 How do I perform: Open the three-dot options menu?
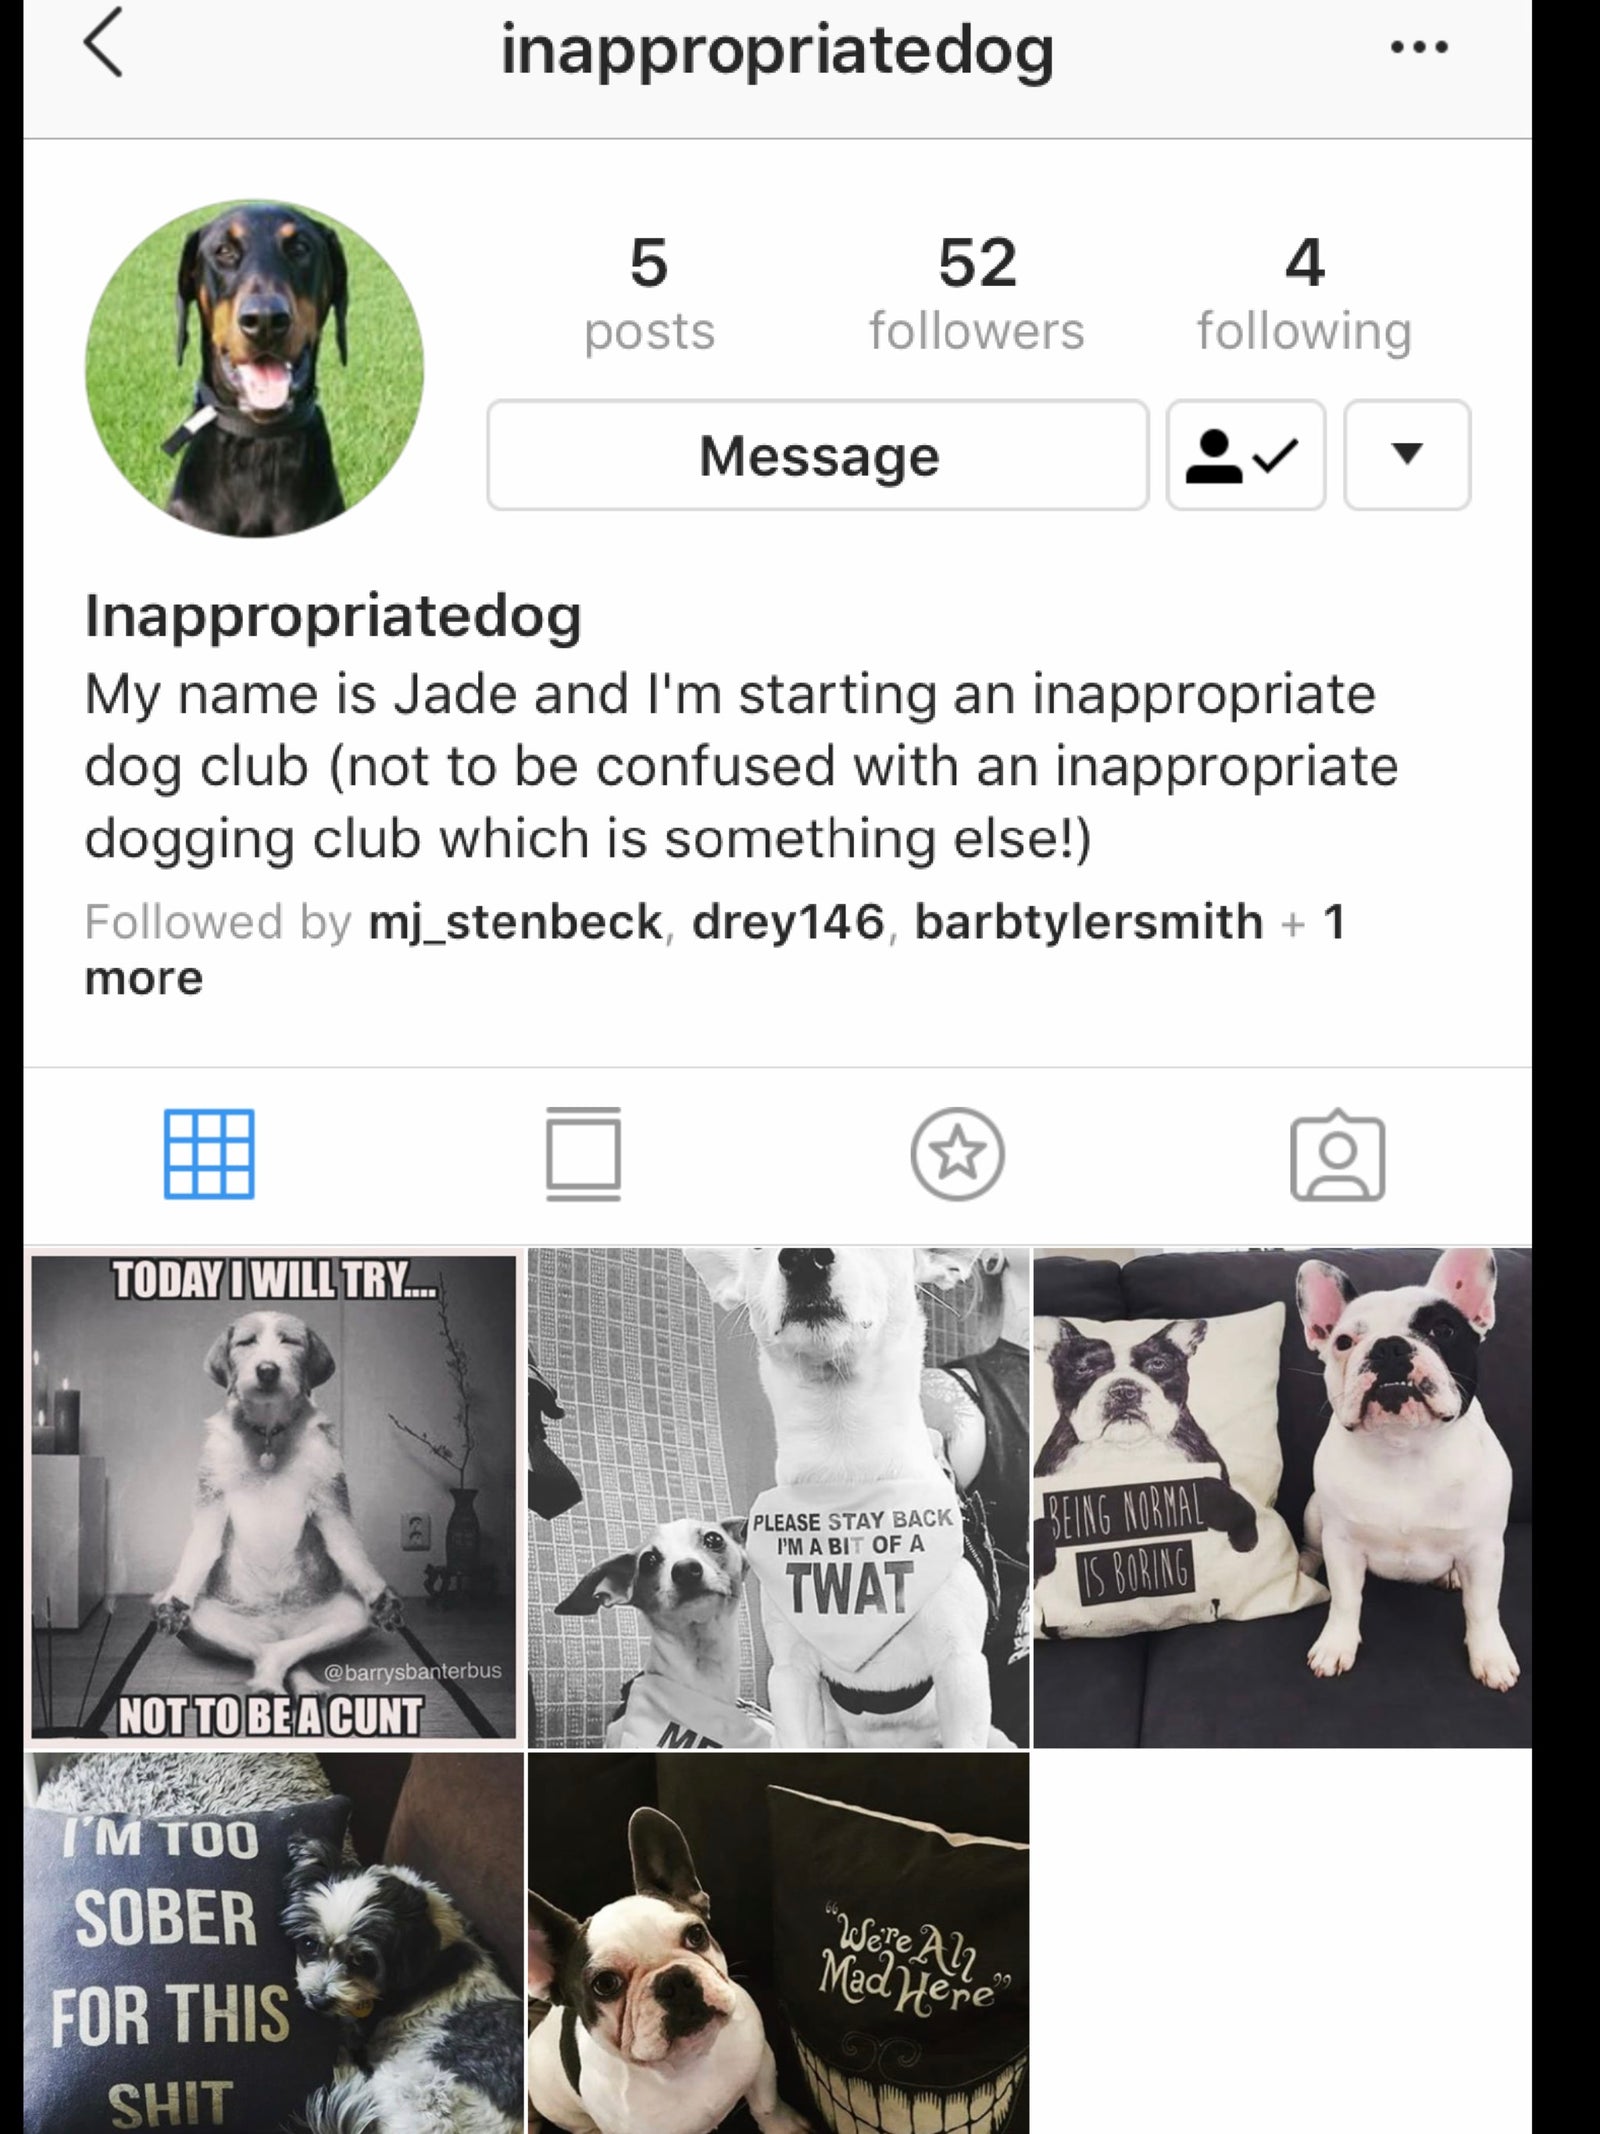click(x=1419, y=47)
